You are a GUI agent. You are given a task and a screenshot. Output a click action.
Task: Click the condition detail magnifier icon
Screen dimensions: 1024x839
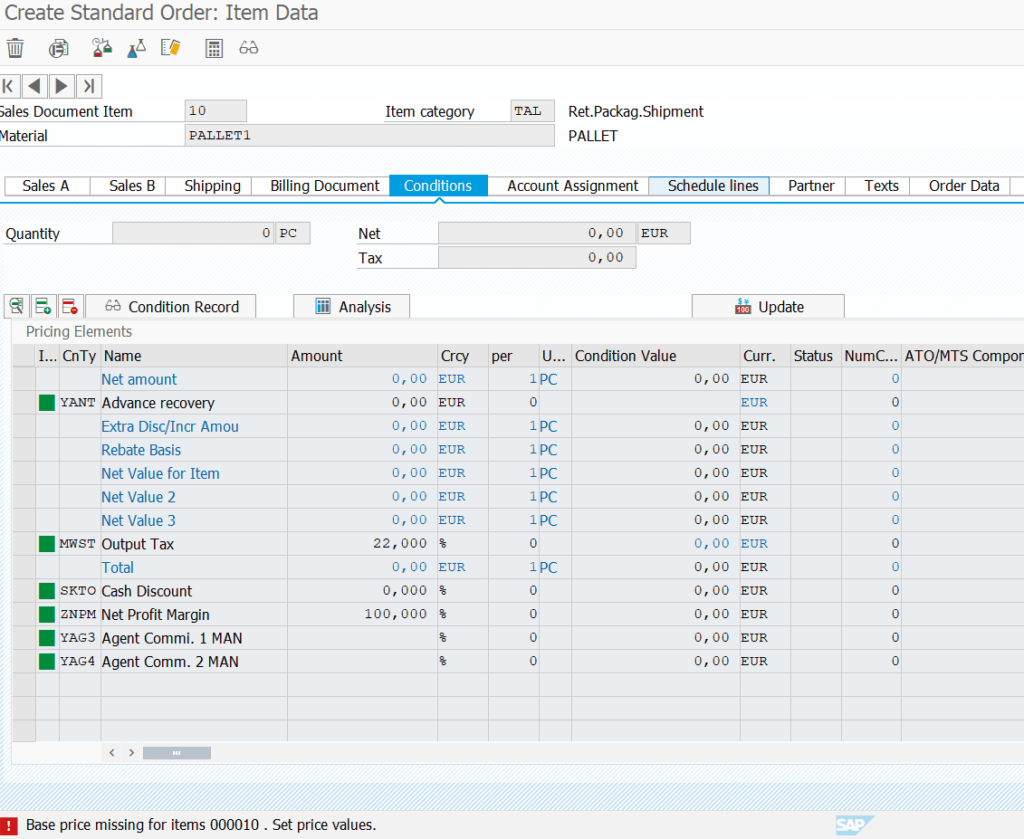pyautogui.click(x=17, y=306)
